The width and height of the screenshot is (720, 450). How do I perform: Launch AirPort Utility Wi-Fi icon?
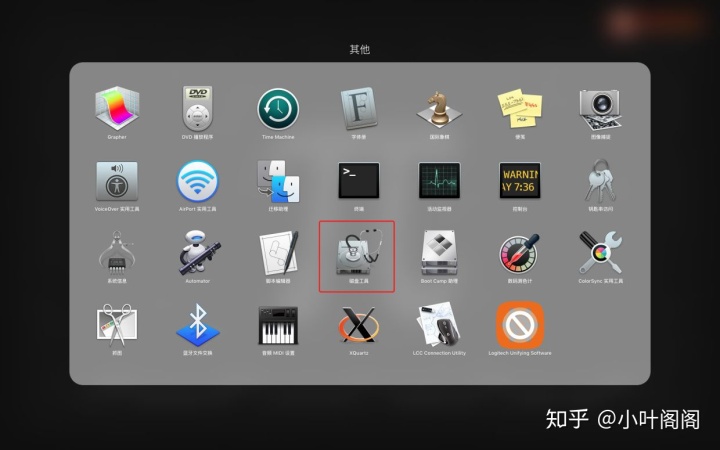tap(197, 181)
